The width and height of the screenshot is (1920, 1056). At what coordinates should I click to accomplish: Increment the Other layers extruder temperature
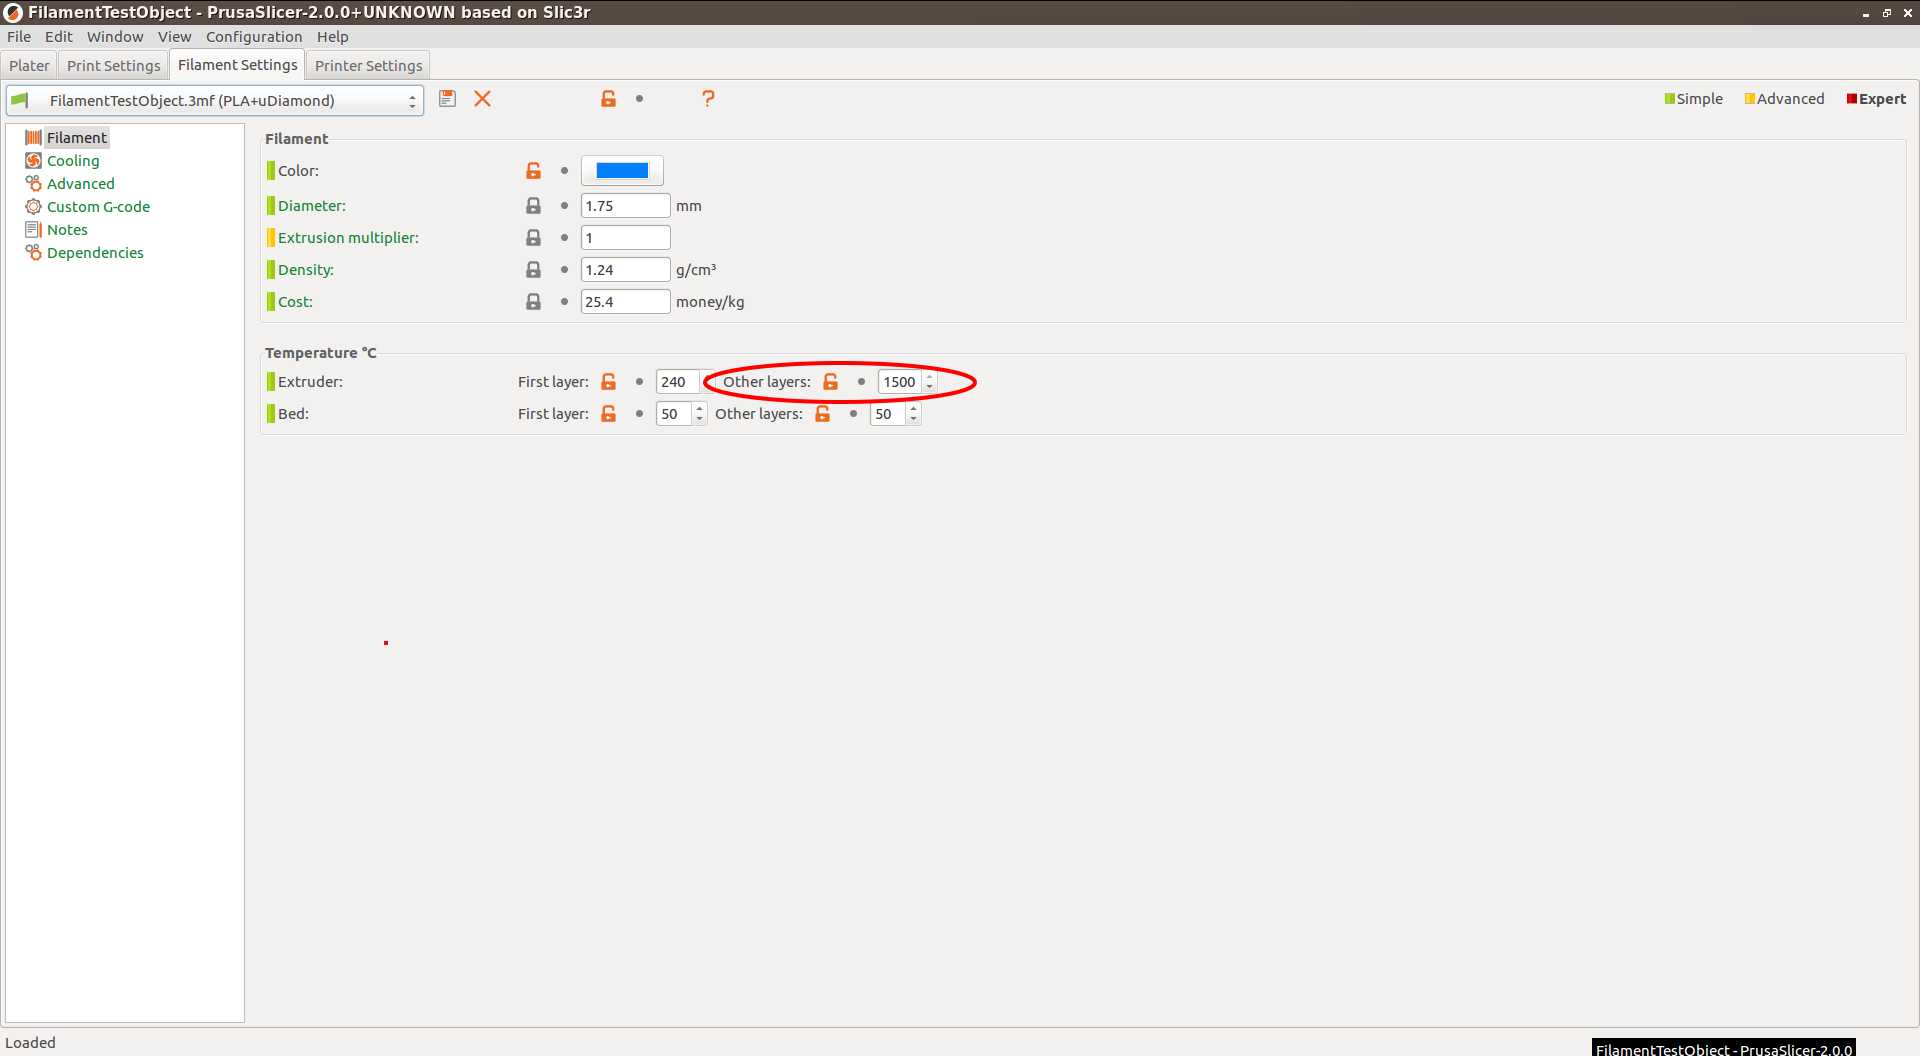click(930, 377)
